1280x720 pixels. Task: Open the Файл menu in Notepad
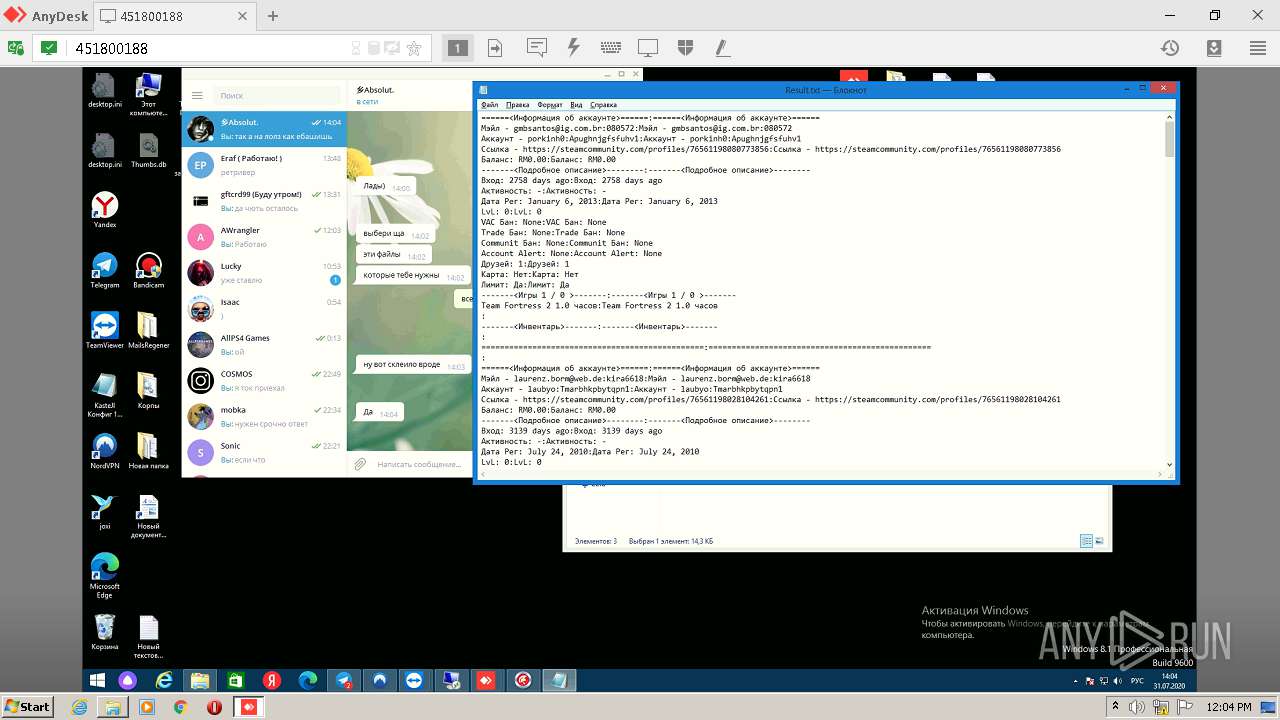tap(489, 105)
